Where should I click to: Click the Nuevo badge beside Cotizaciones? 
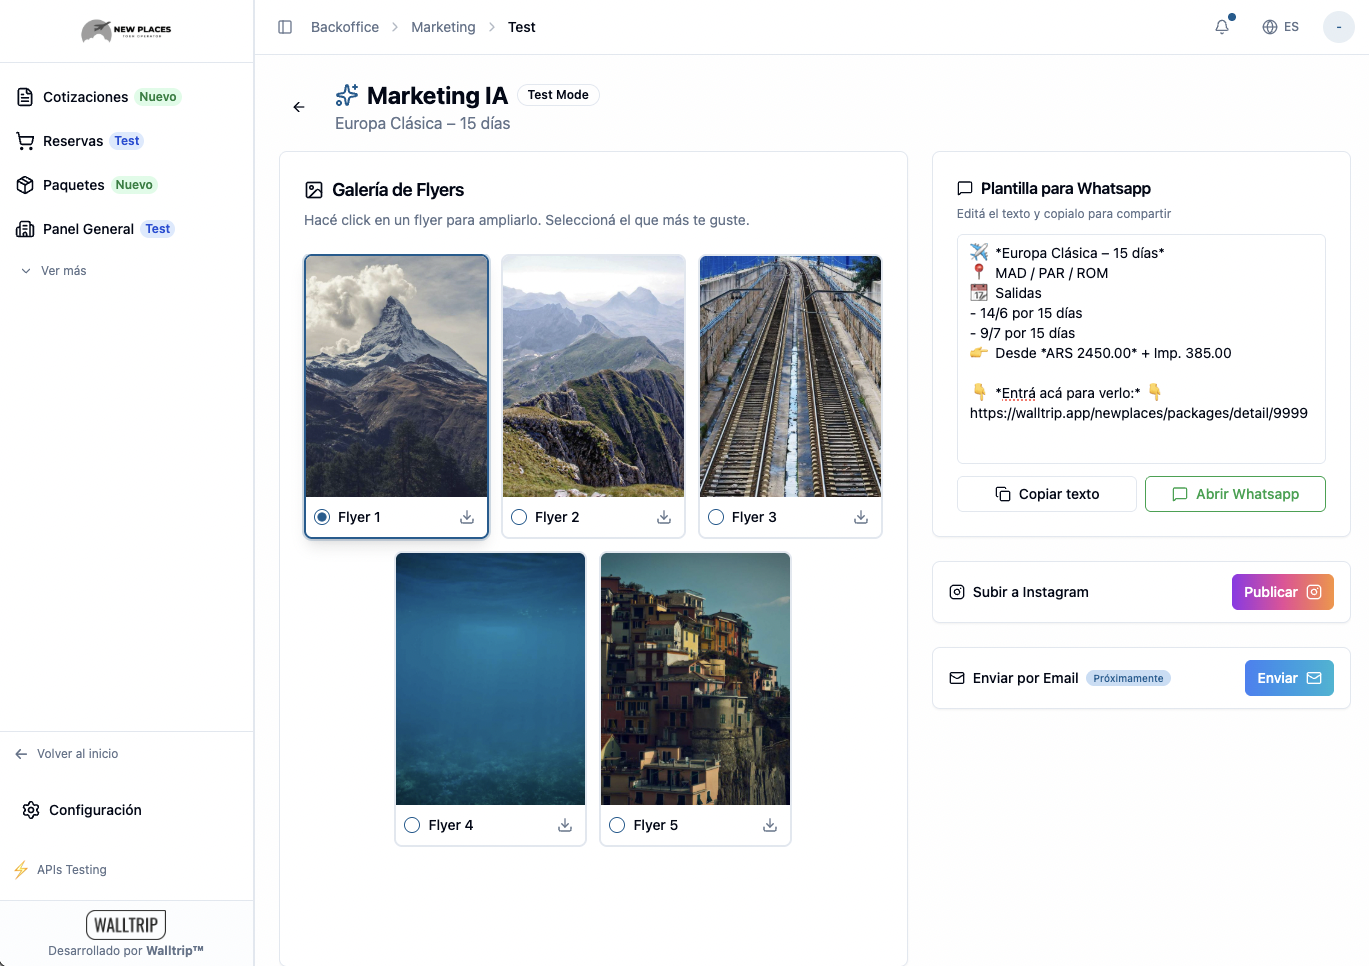(158, 97)
